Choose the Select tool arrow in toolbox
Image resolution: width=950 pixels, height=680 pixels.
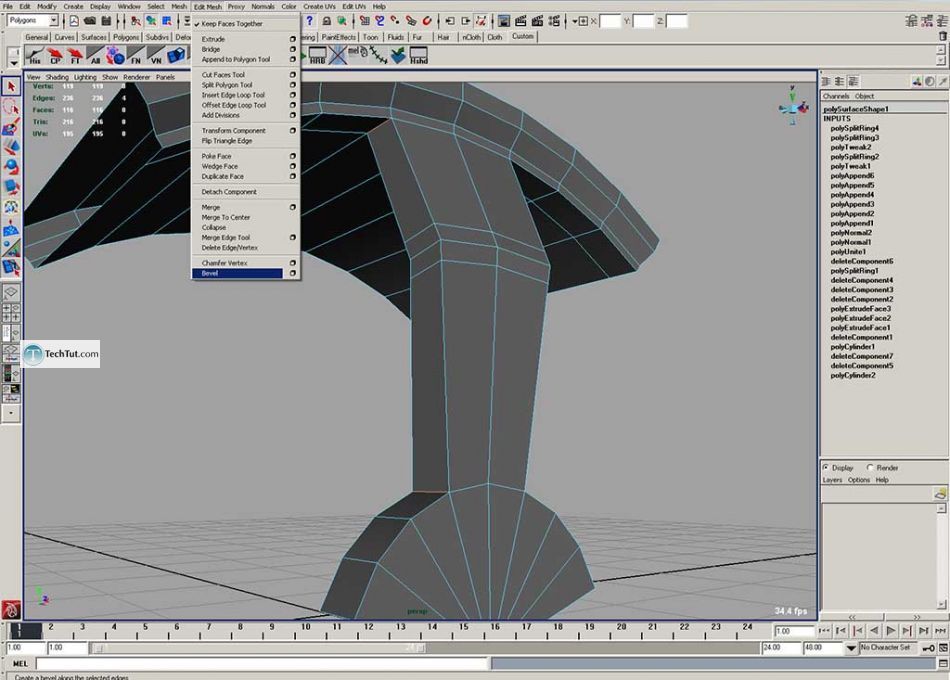[11, 87]
